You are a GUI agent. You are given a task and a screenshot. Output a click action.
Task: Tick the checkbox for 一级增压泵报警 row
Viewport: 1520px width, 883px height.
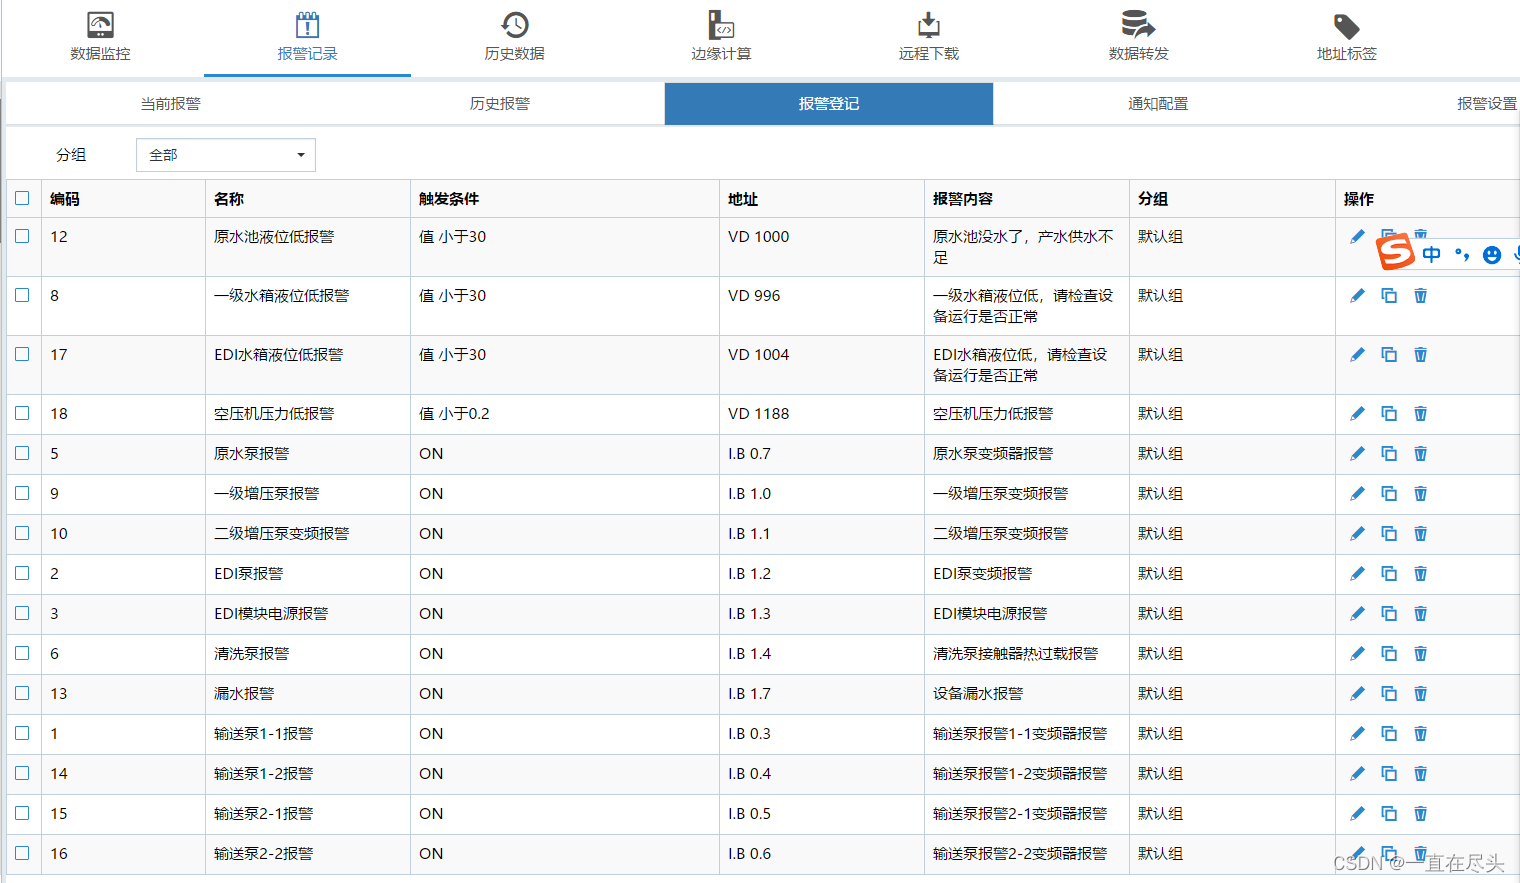pyautogui.click(x=22, y=493)
